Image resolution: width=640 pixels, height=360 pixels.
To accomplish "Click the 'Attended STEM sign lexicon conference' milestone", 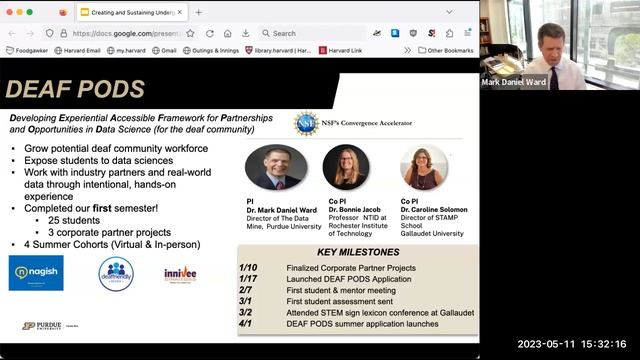I will pyautogui.click(x=380, y=313).
